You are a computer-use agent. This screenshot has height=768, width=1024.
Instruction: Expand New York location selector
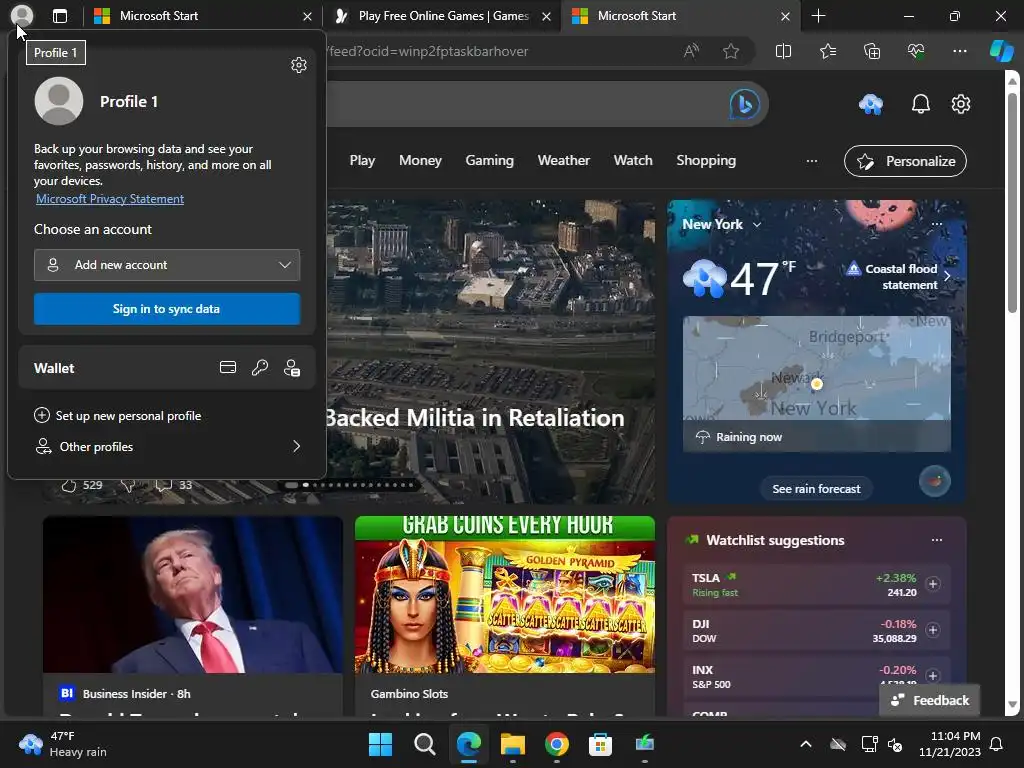pos(722,225)
